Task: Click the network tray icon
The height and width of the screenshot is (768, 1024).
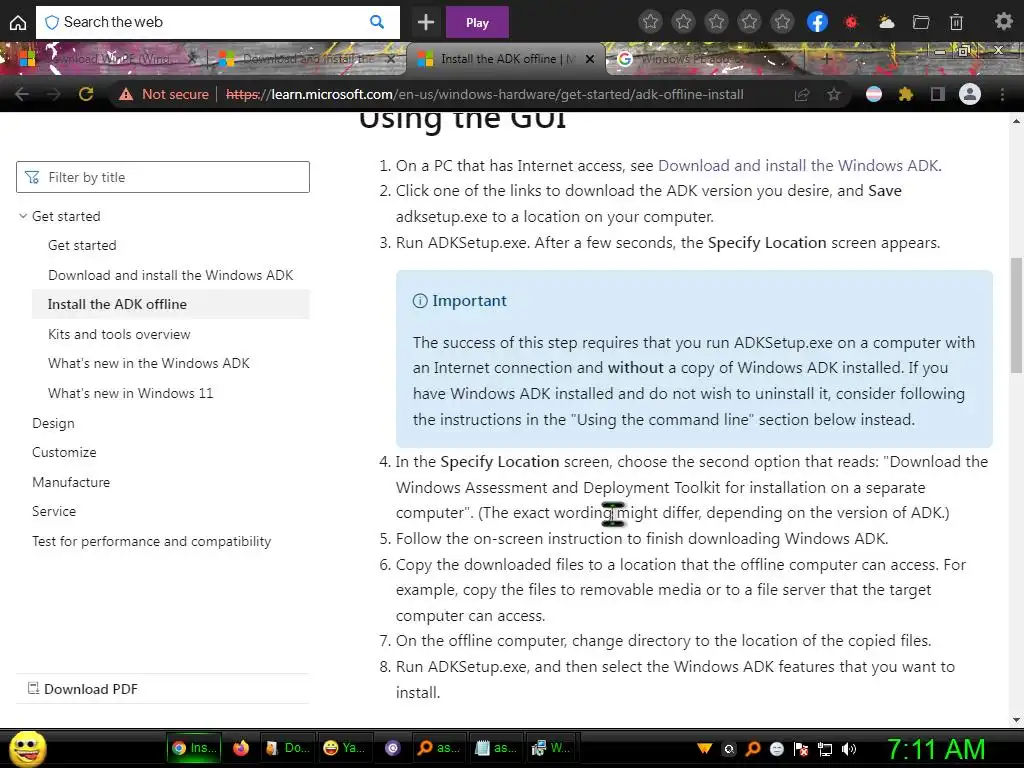Action: pos(825,749)
